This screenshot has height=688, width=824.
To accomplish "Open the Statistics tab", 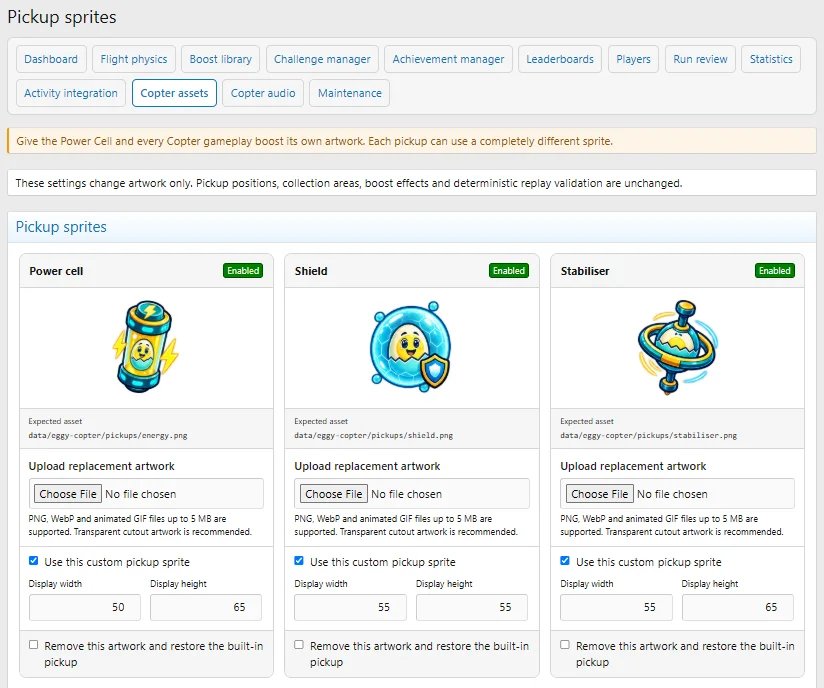I will tap(771, 59).
